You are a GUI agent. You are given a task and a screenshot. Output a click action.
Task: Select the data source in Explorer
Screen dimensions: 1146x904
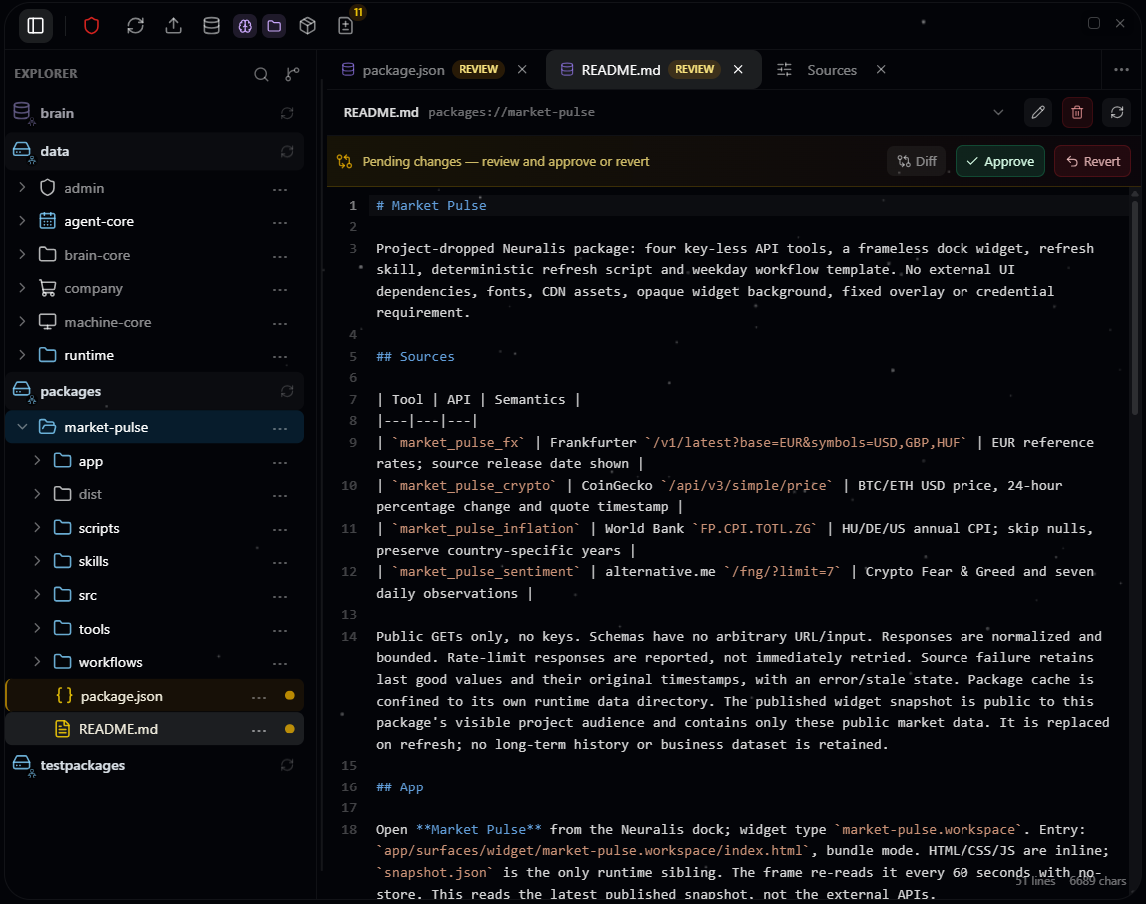click(x=154, y=151)
